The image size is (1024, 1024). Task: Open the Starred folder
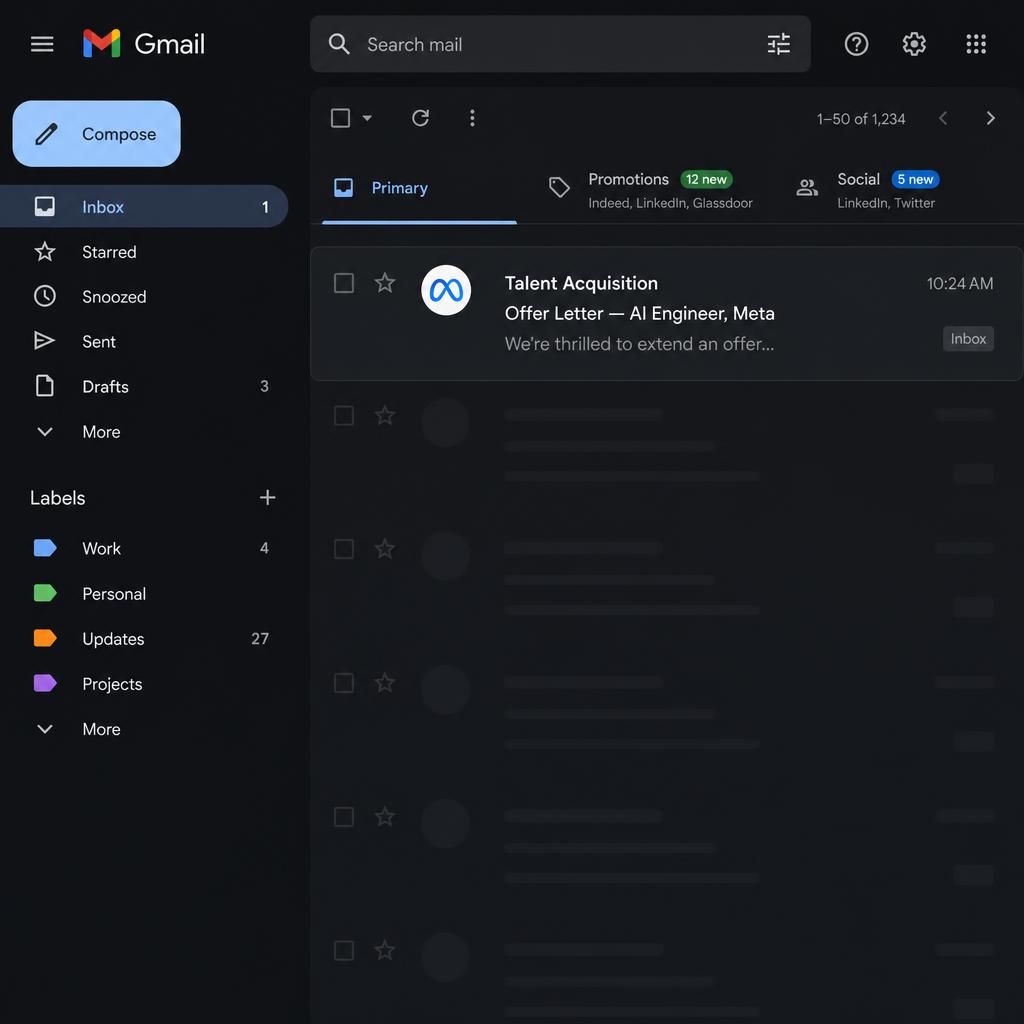pyautogui.click(x=144, y=251)
